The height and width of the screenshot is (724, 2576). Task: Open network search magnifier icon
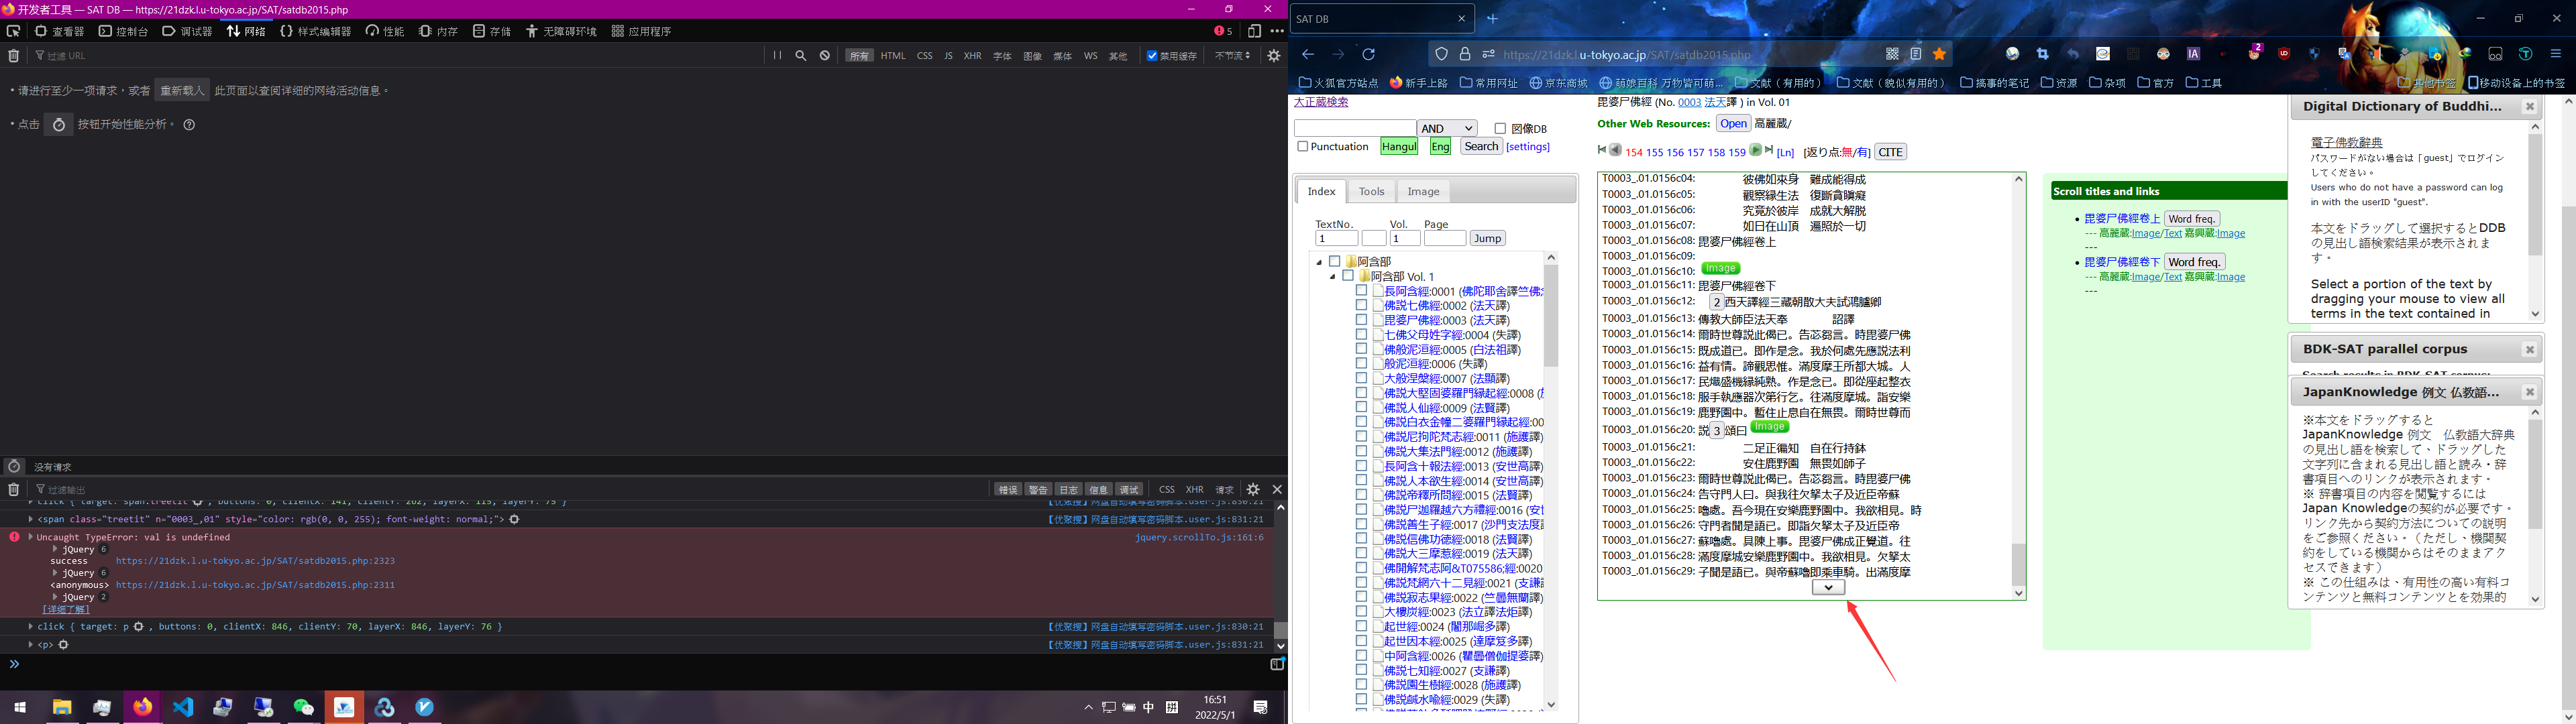pyautogui.click(x=801, y=56)
